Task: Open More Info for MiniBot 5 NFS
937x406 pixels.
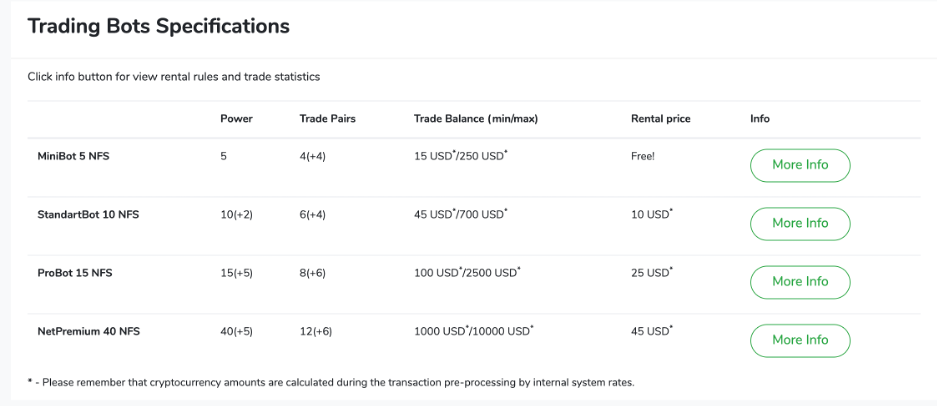Action: pyautogui.click(x=800, y=165)
